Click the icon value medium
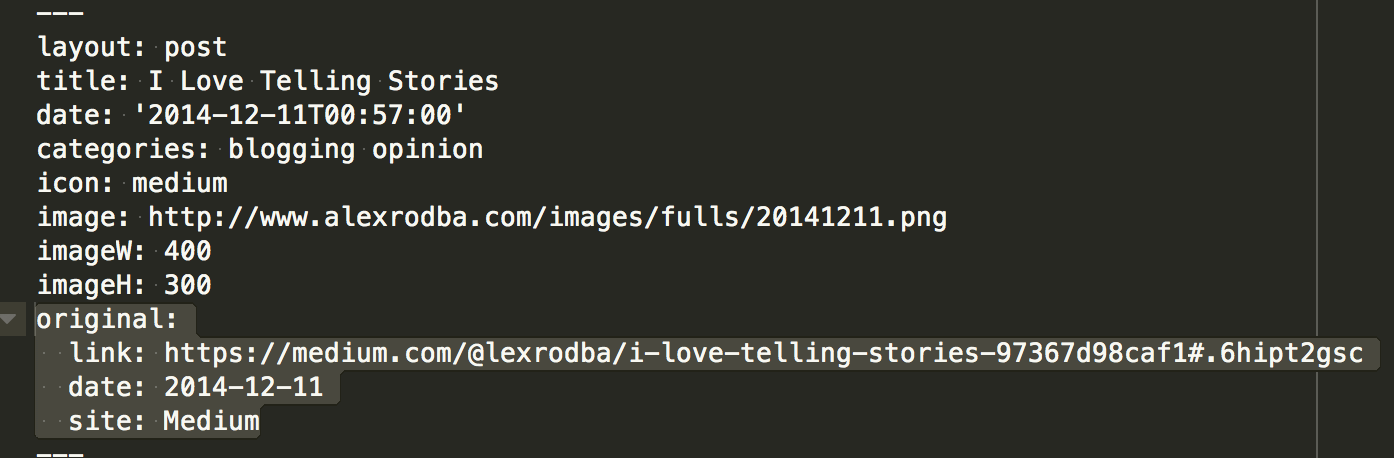The height and width of the screenshot is (458, 1394). click(180, 183)
